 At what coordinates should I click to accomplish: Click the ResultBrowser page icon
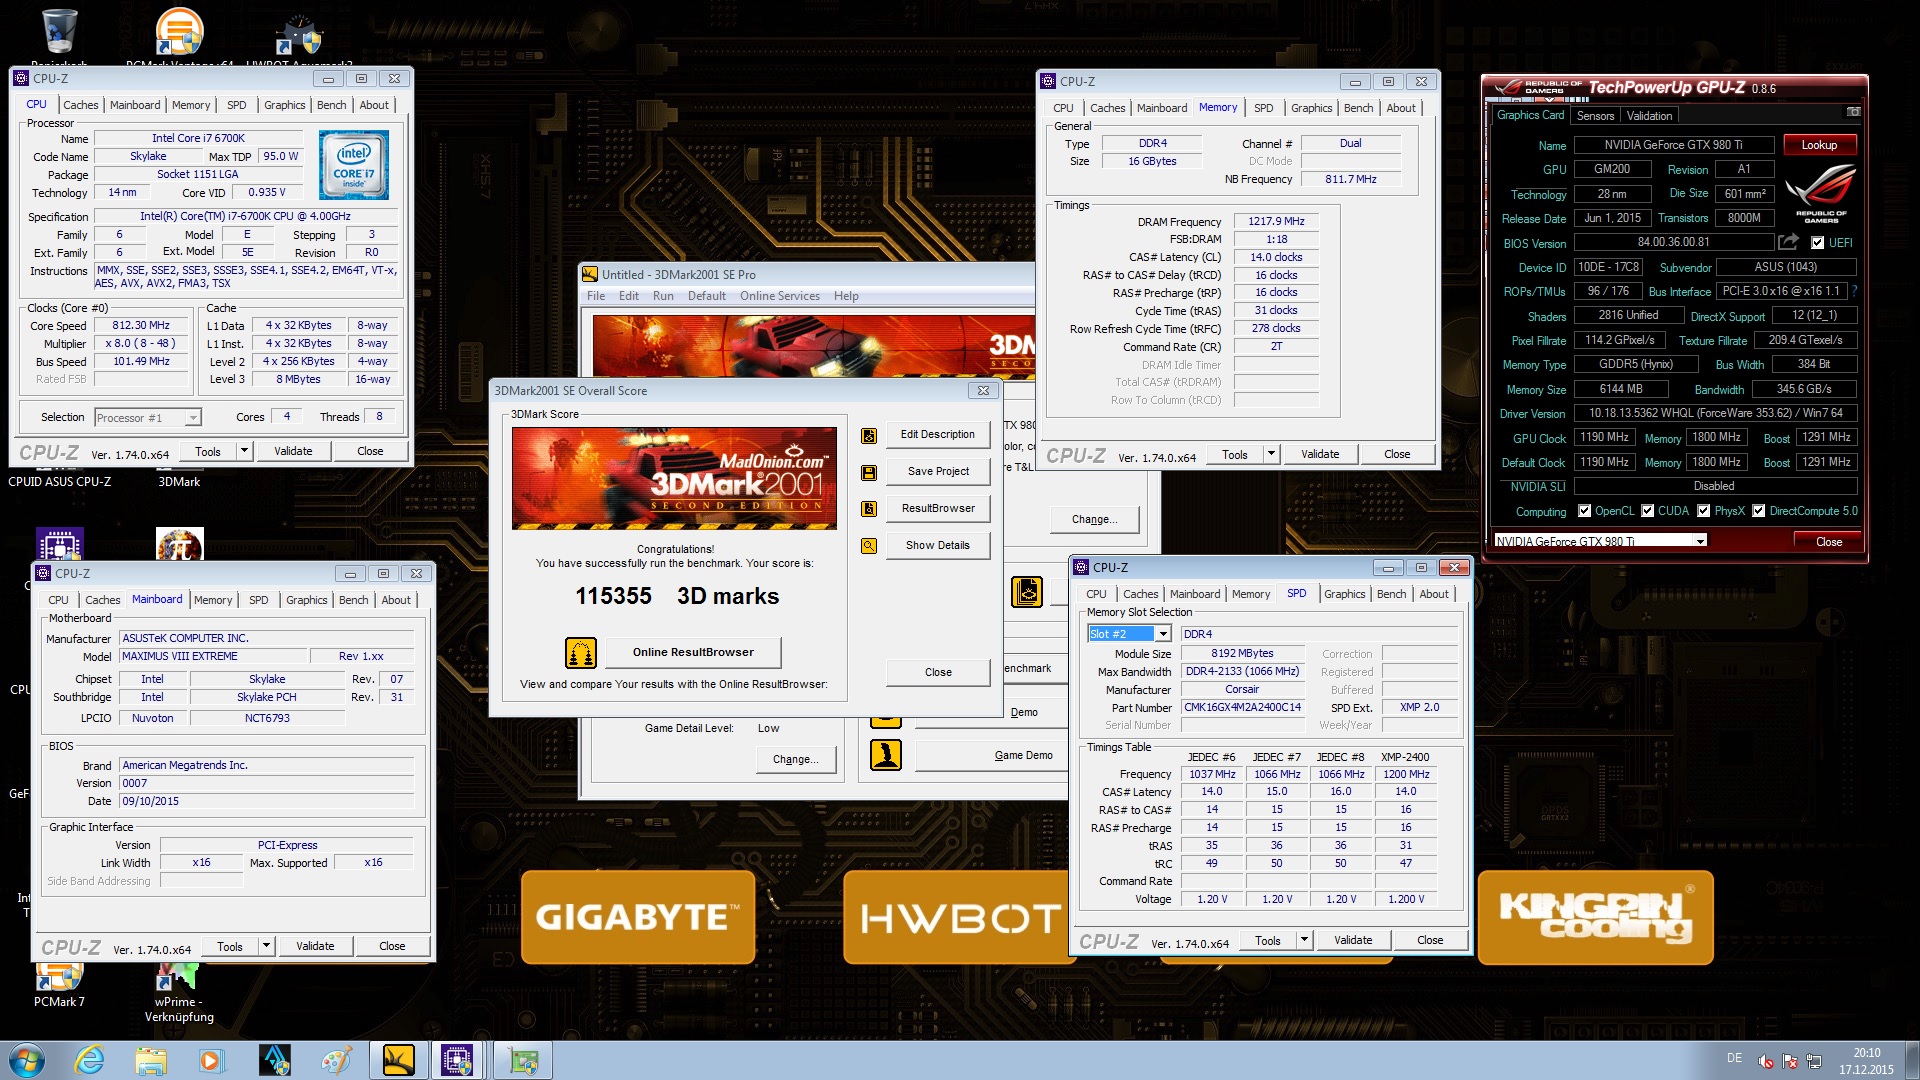pyautogui.click(x=869, y=509)
